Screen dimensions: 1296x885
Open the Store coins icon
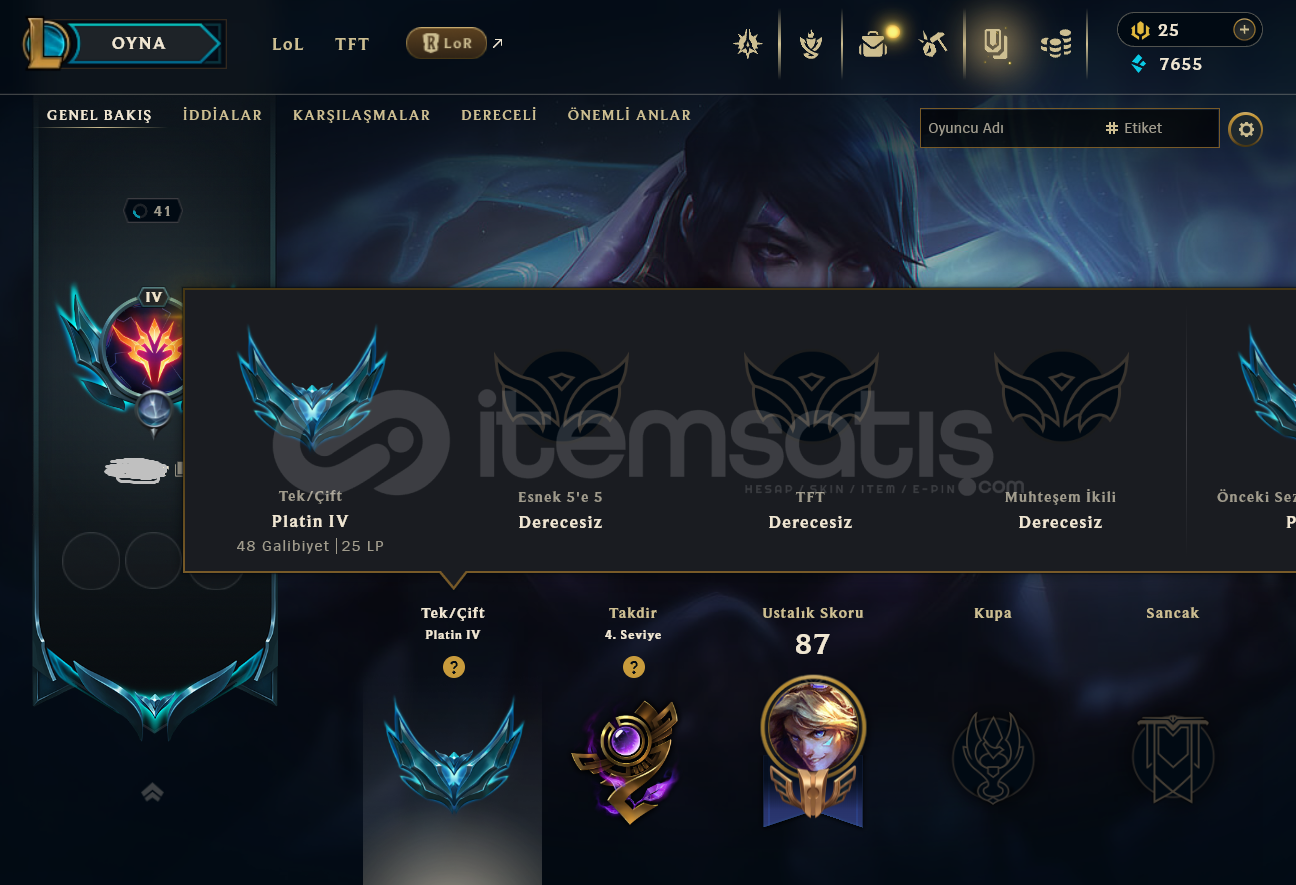[1056, 44]
